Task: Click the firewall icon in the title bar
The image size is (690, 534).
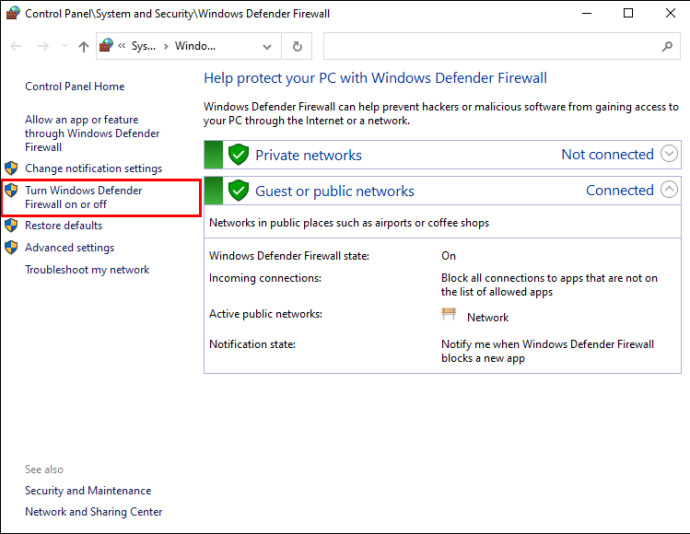Action: tap(13, 13)
